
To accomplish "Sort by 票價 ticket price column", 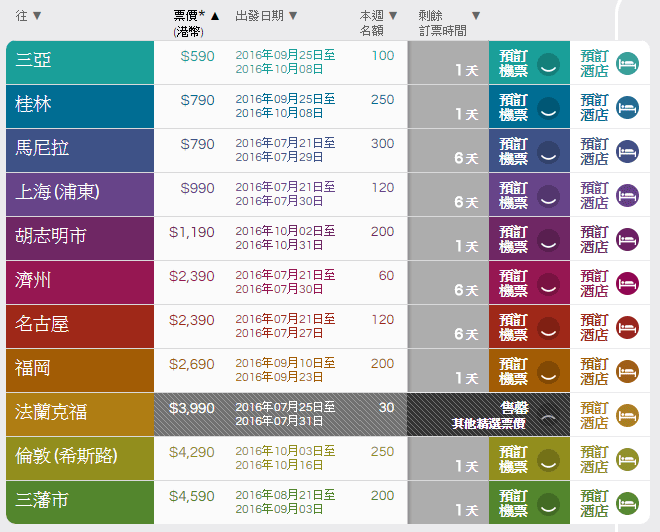I will pos(195,16).
